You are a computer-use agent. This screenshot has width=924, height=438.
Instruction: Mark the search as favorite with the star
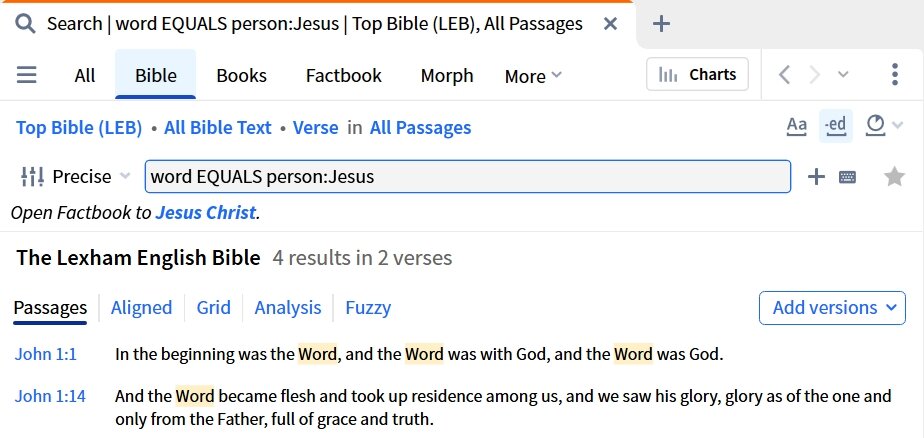(895, 176)
